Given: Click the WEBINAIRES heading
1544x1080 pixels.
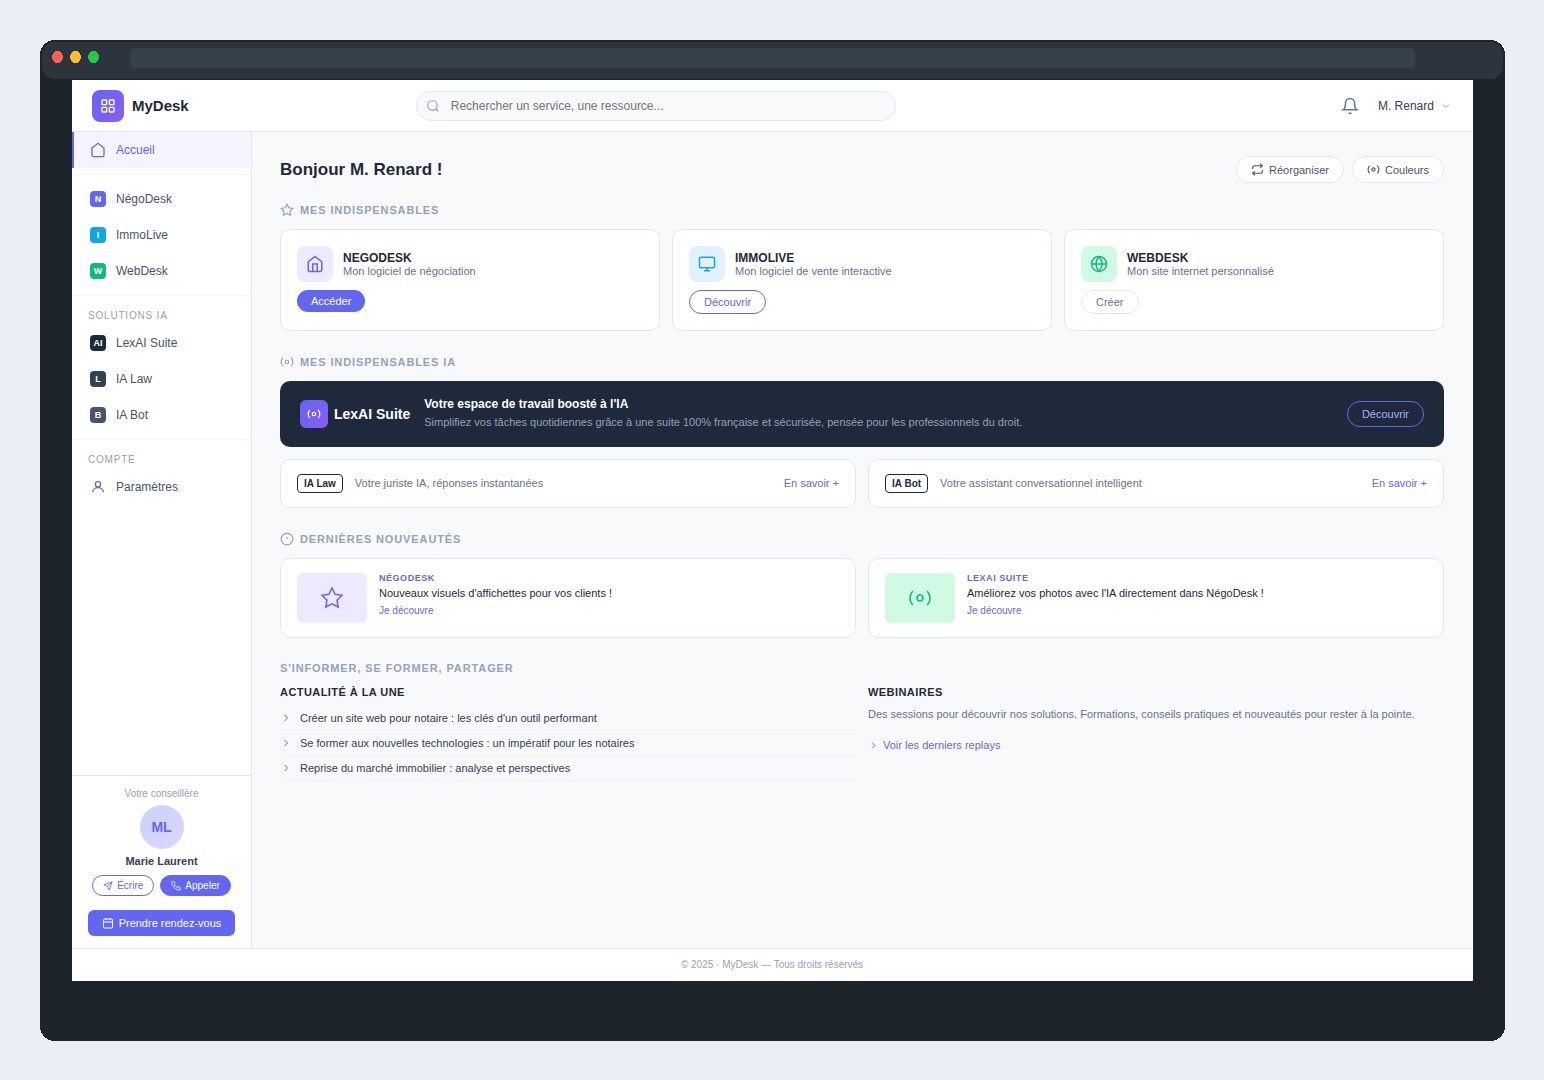Looking at the screenshot, I should click(905, 692).
